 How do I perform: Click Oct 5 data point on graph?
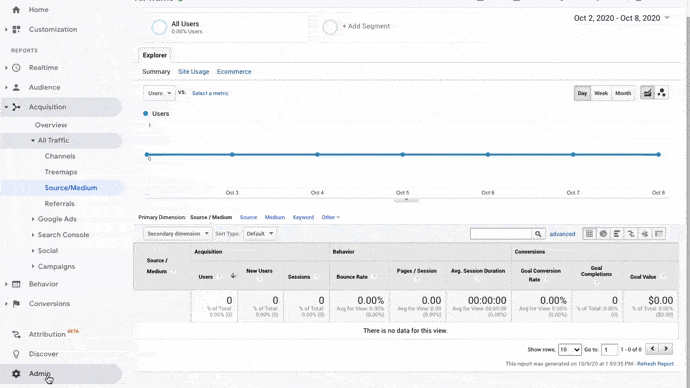pos(402,154)
